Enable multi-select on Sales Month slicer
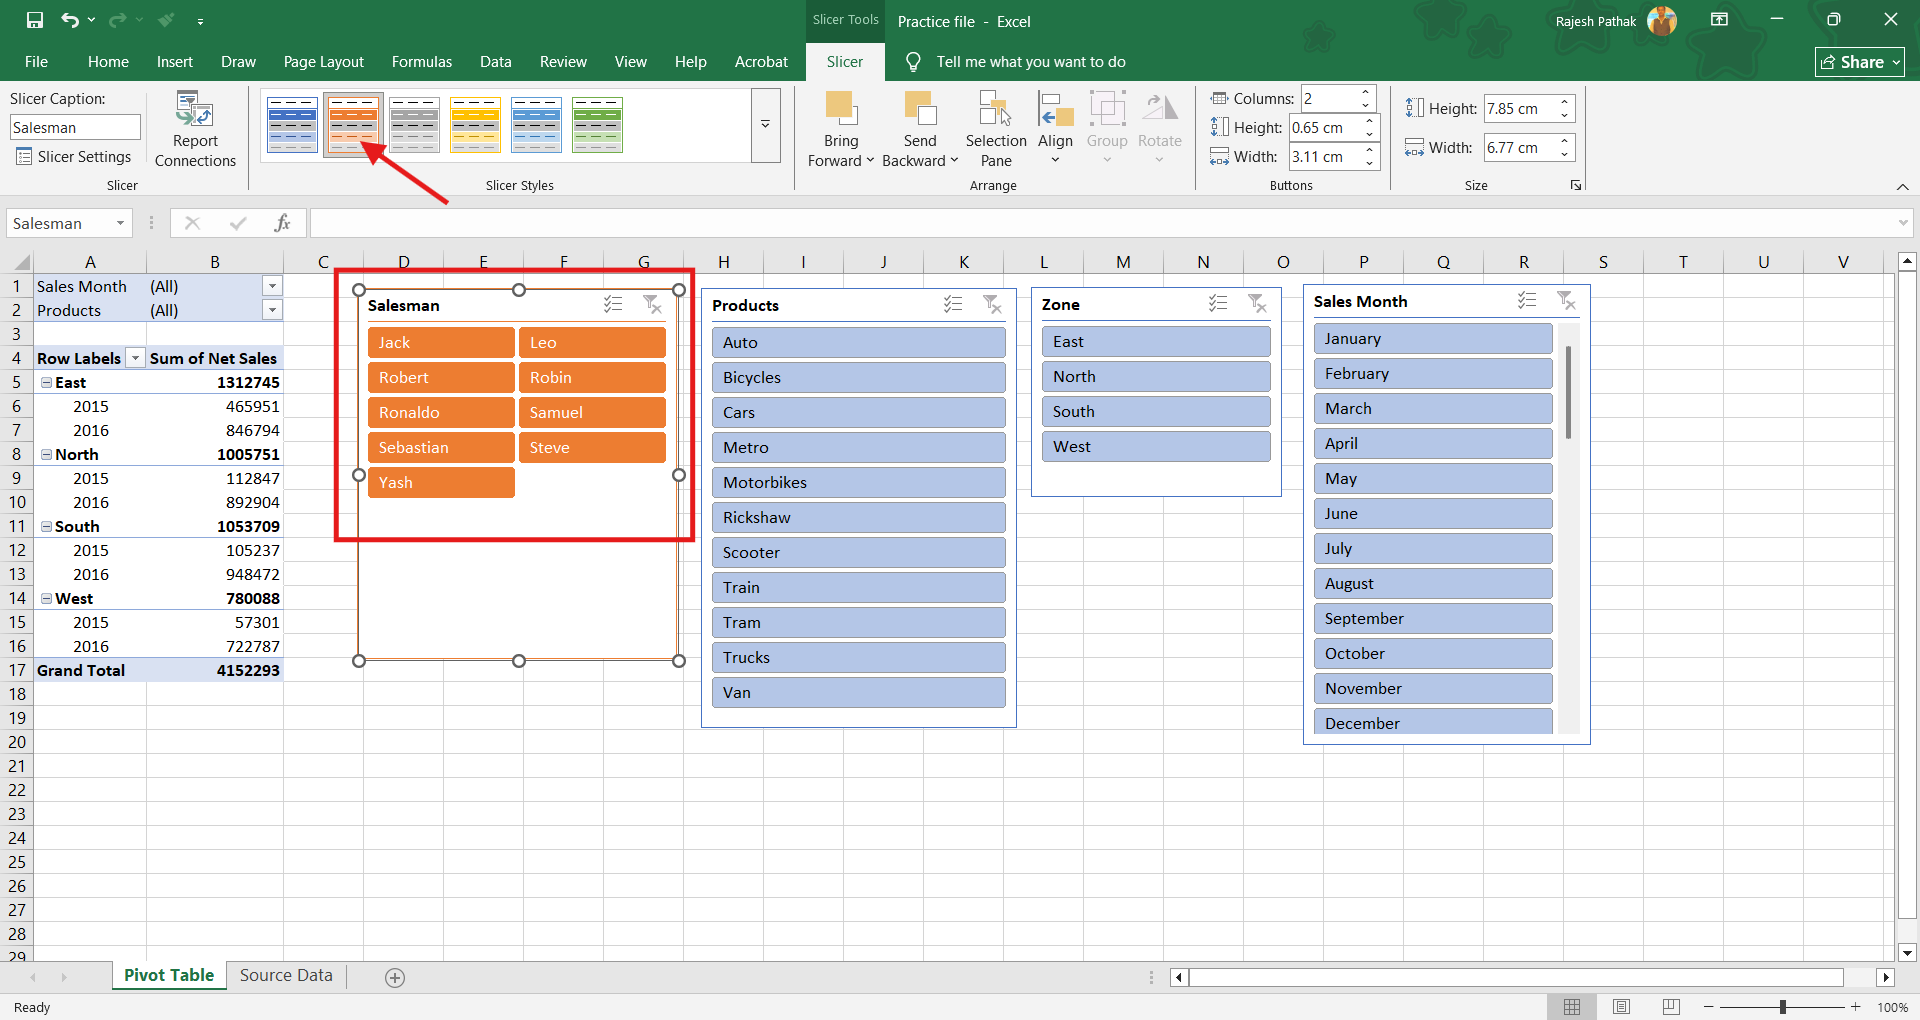The width and height of the screenshot is (1920, 1020). pos(1526,301)
